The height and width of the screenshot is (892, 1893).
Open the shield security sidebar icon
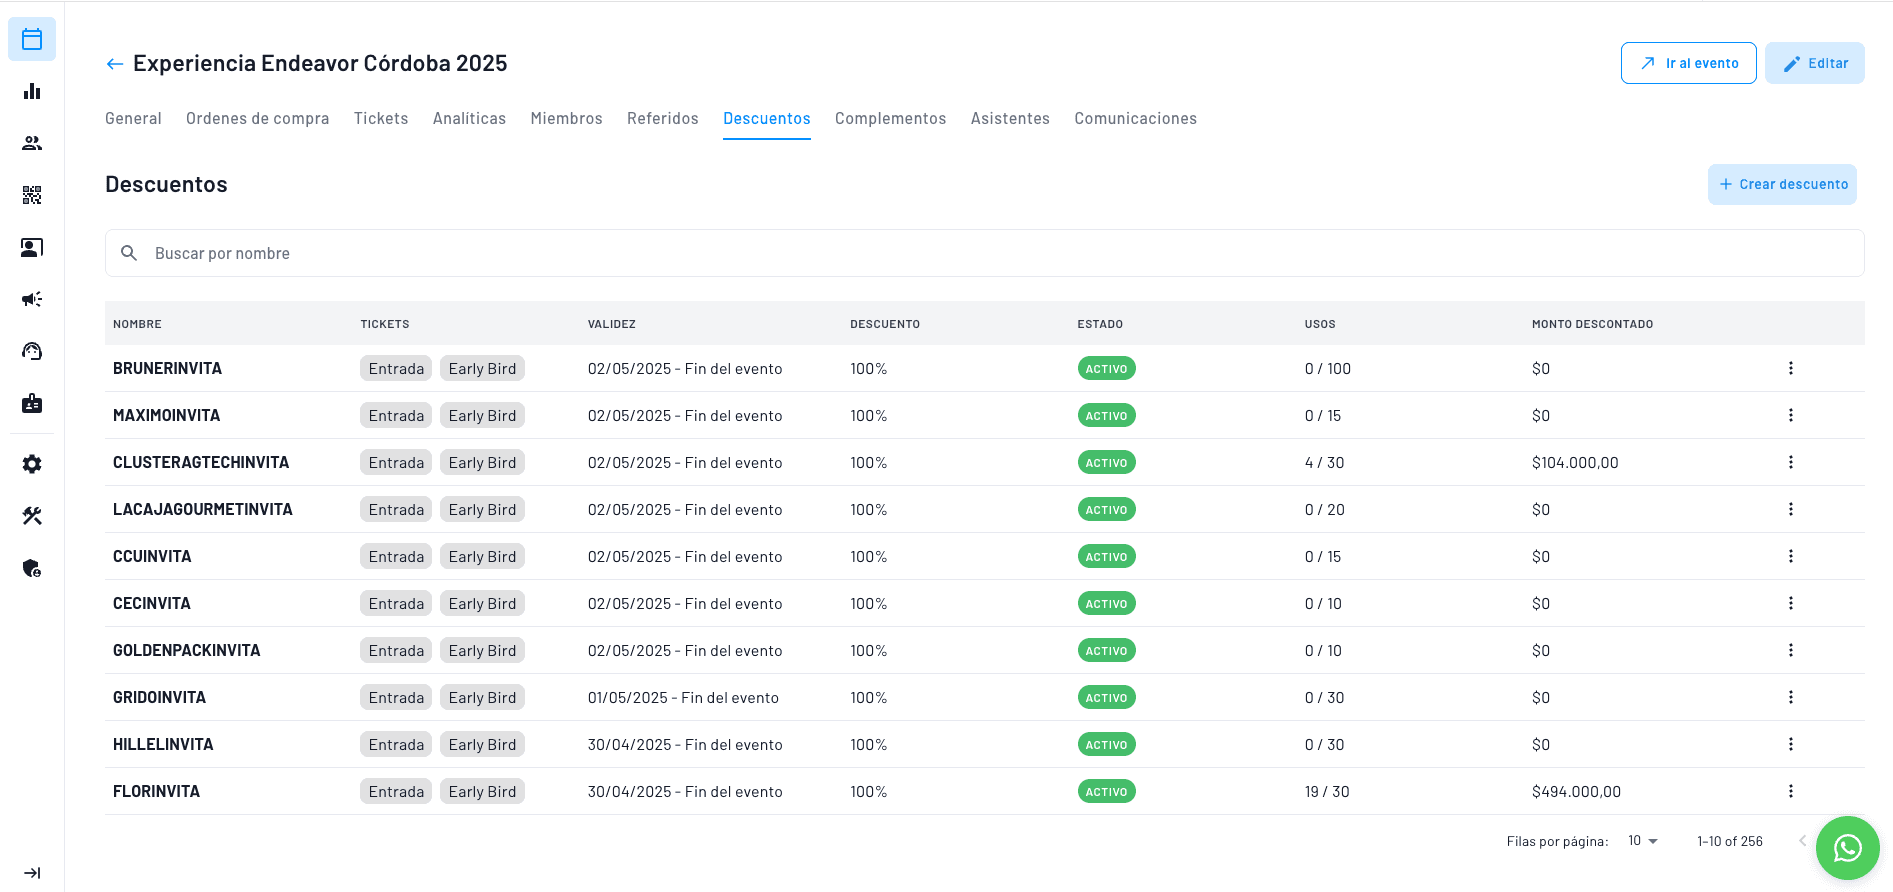[32, 568]
